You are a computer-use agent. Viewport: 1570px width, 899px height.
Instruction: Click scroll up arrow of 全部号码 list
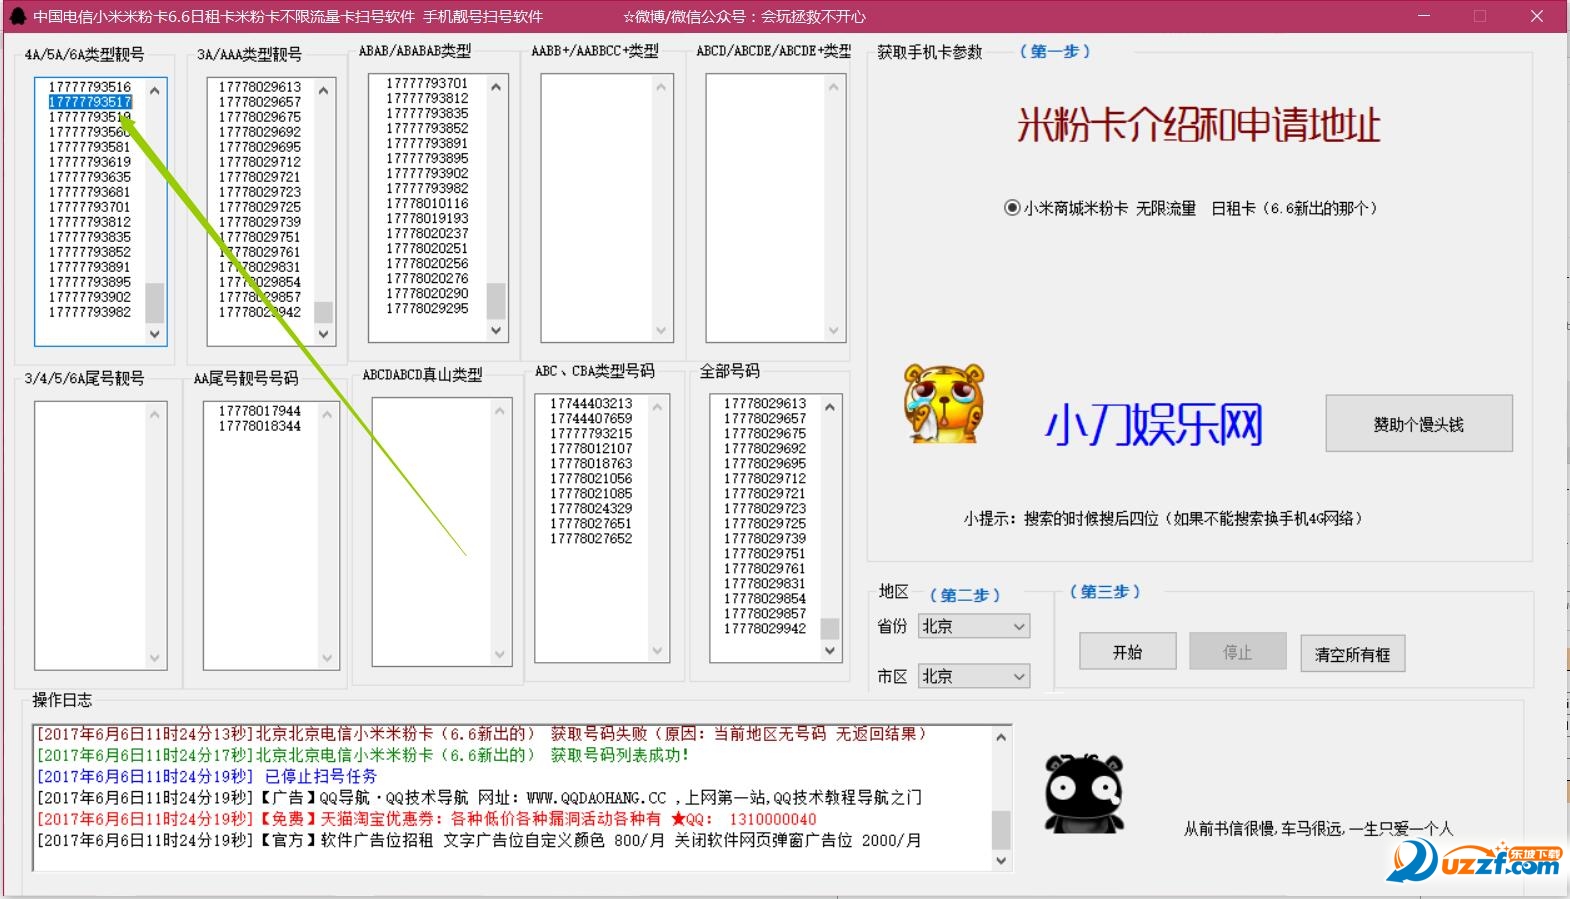coord(830,407)
